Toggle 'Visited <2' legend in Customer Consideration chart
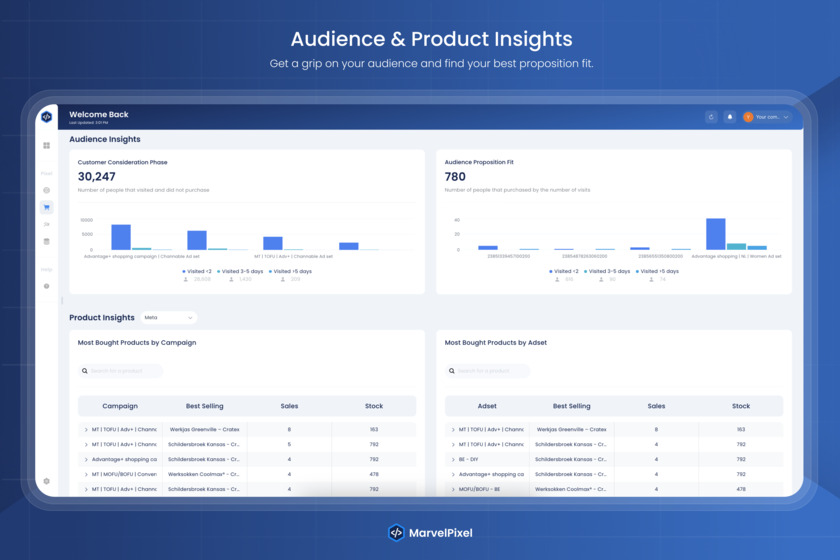 pos(197,271)
